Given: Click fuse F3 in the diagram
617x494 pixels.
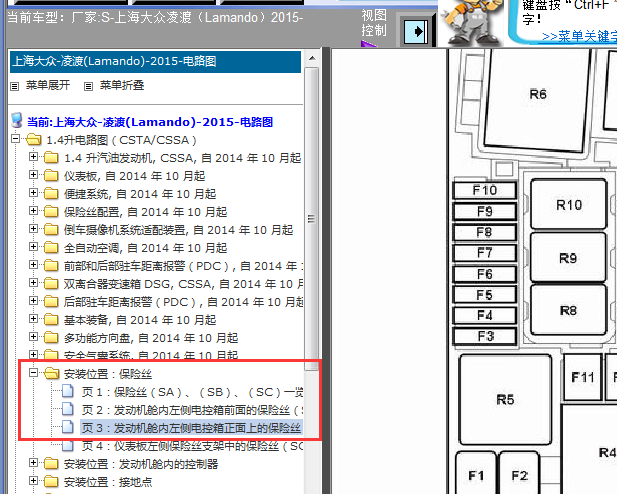Looking at the screenshot, I should click(x=485, y=337).
